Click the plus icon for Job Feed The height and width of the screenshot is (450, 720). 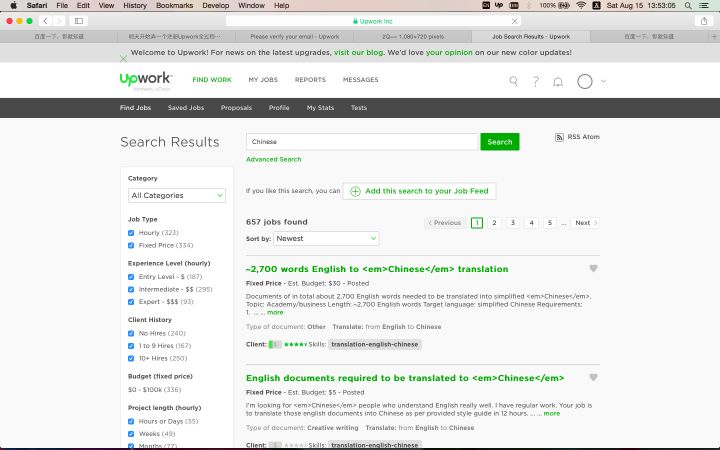(x=355, y=191)
